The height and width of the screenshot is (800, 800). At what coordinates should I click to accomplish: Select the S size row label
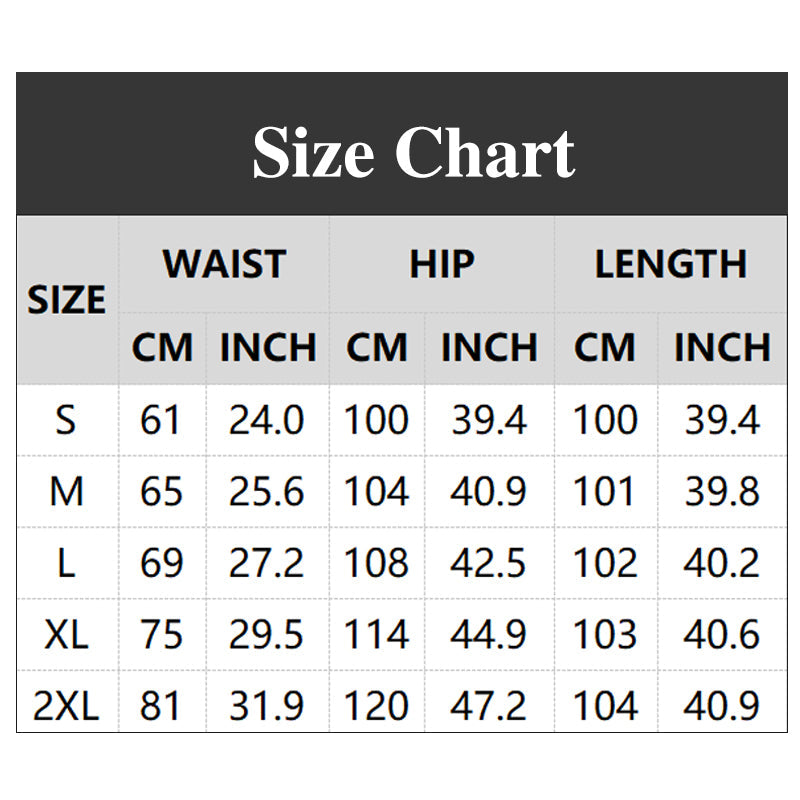click(66, 420)
